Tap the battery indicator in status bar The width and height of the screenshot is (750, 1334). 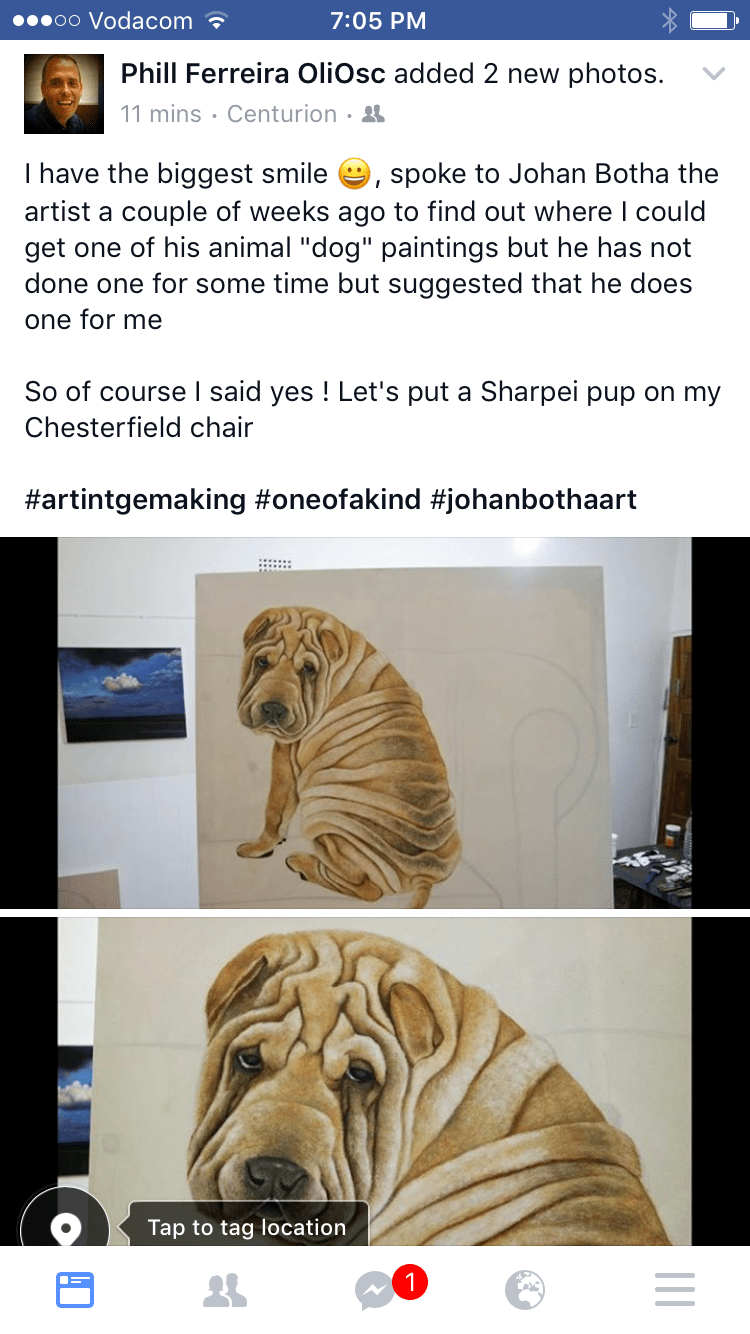pos(714,20)
